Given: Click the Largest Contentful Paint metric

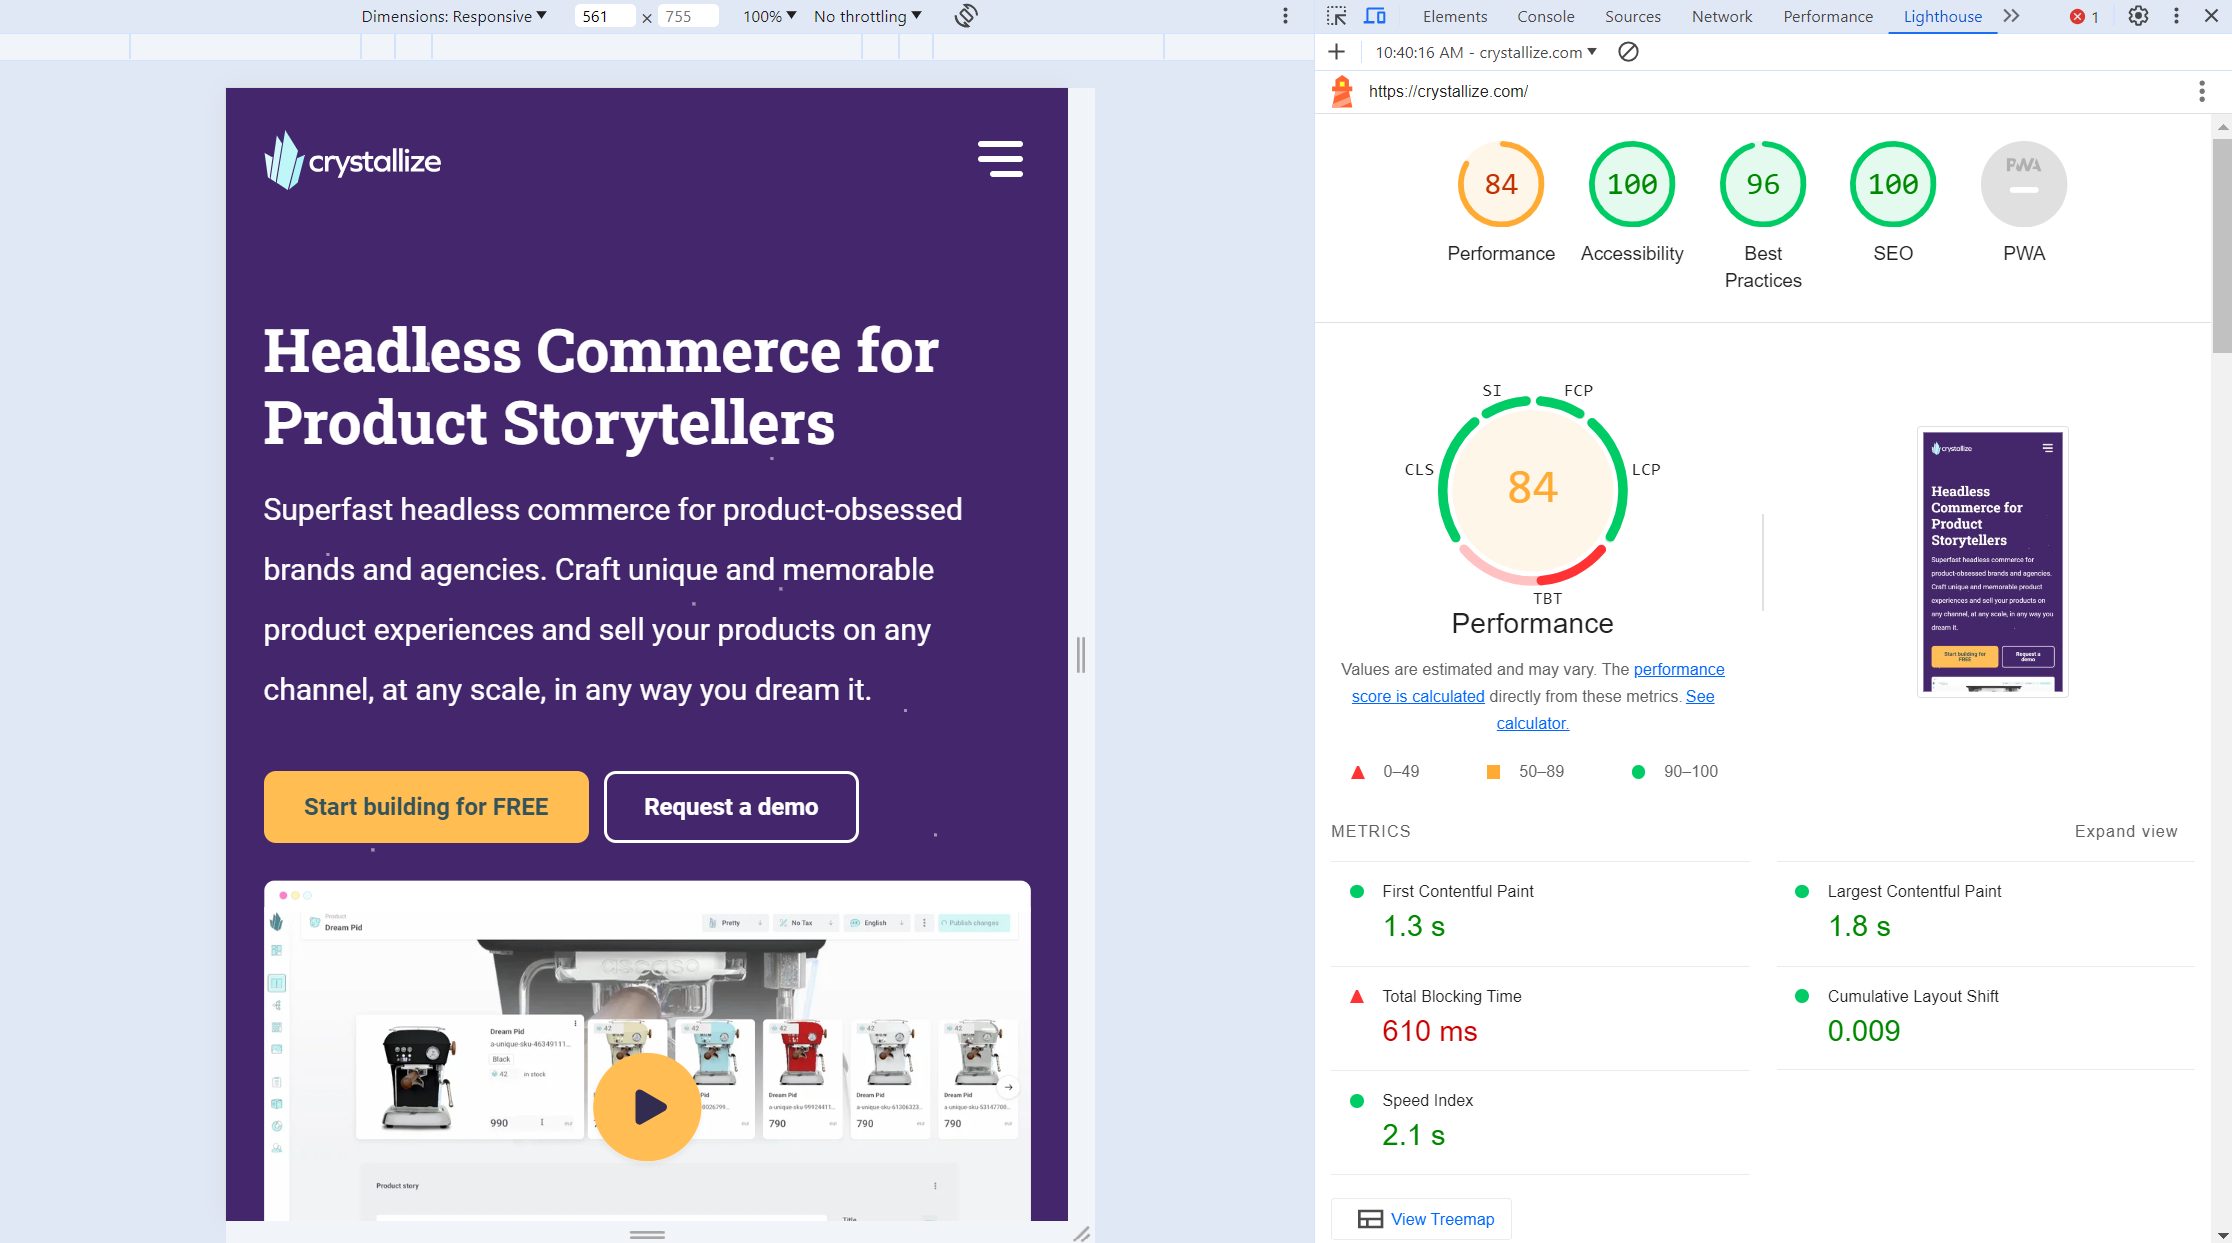Looking at the screenshot, I should [x=1985, y=913].
